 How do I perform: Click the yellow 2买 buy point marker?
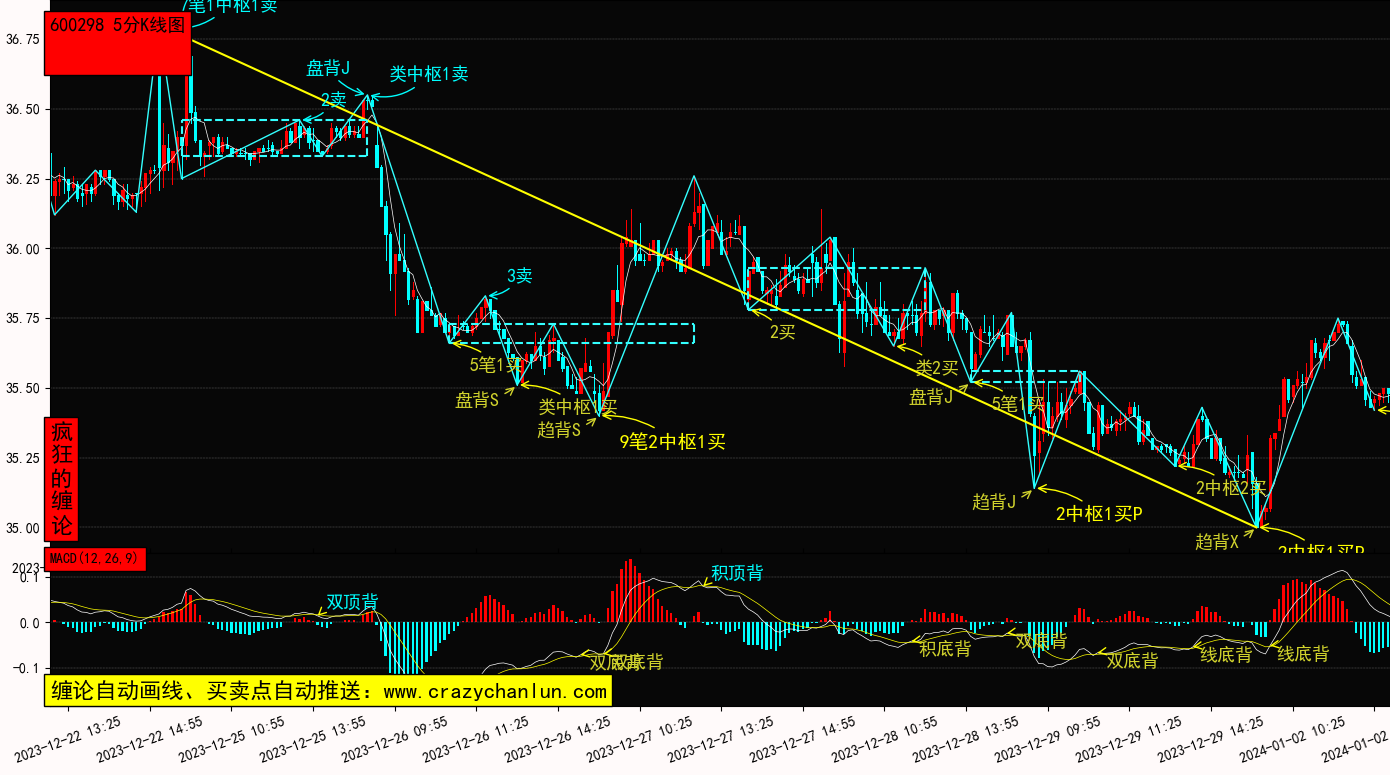(x=782, y=332)
